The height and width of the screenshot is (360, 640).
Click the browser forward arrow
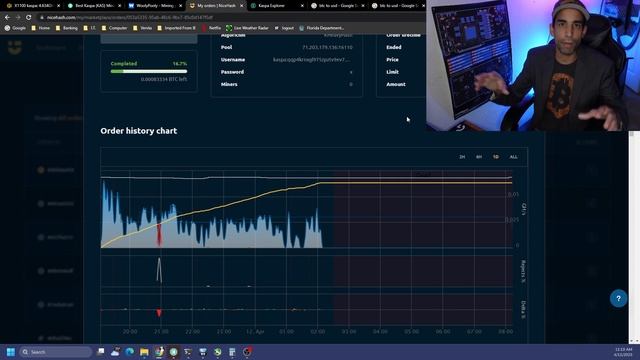[18, 17]
